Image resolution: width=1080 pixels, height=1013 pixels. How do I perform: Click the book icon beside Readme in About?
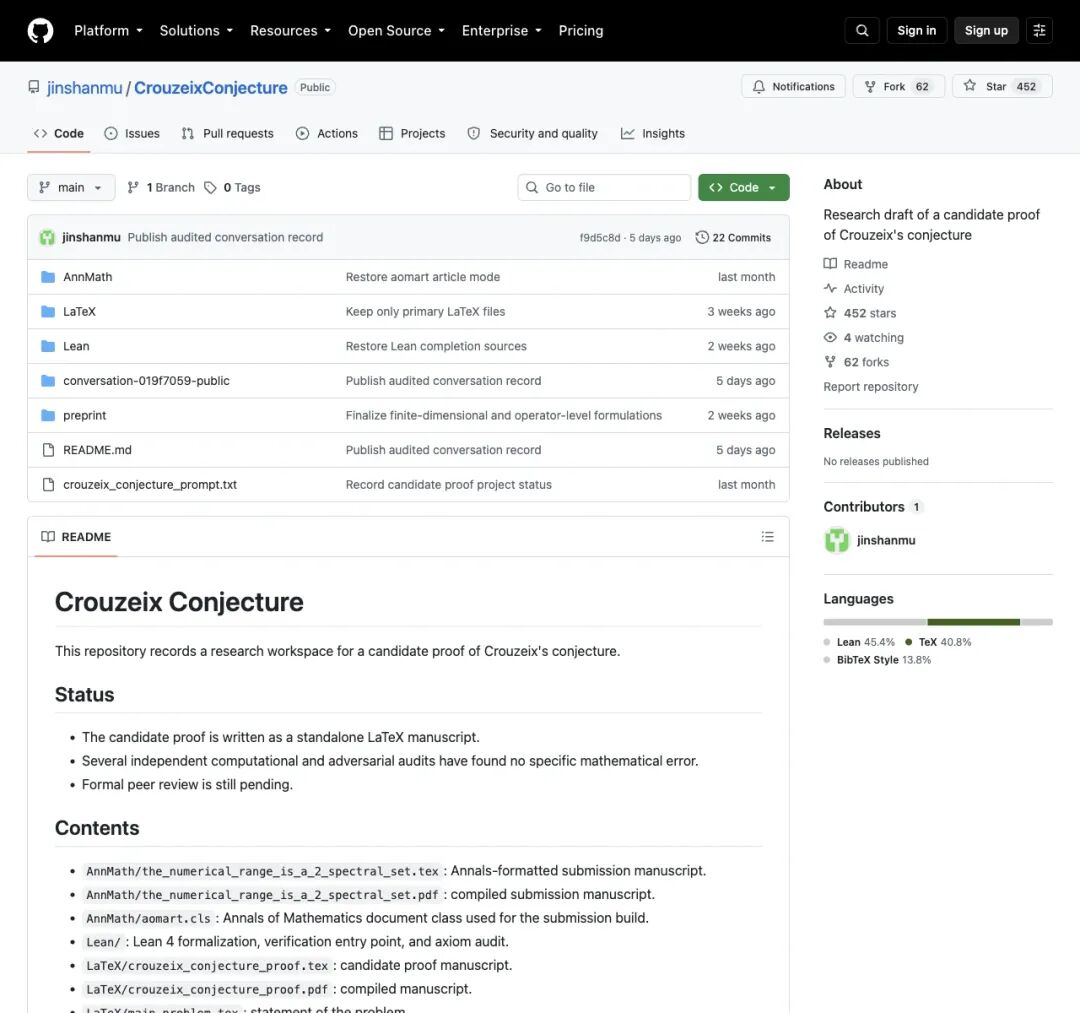click(830, 264)
